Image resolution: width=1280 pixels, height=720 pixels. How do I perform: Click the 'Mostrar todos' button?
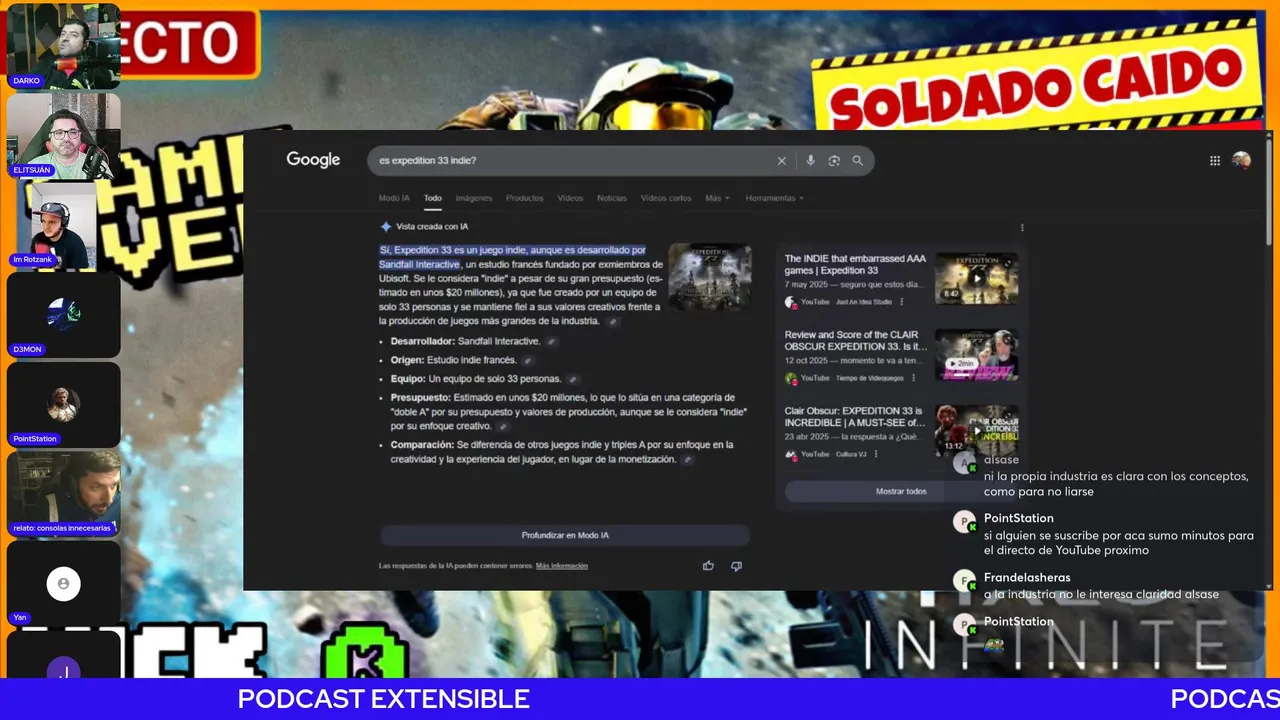coord(901,491)
